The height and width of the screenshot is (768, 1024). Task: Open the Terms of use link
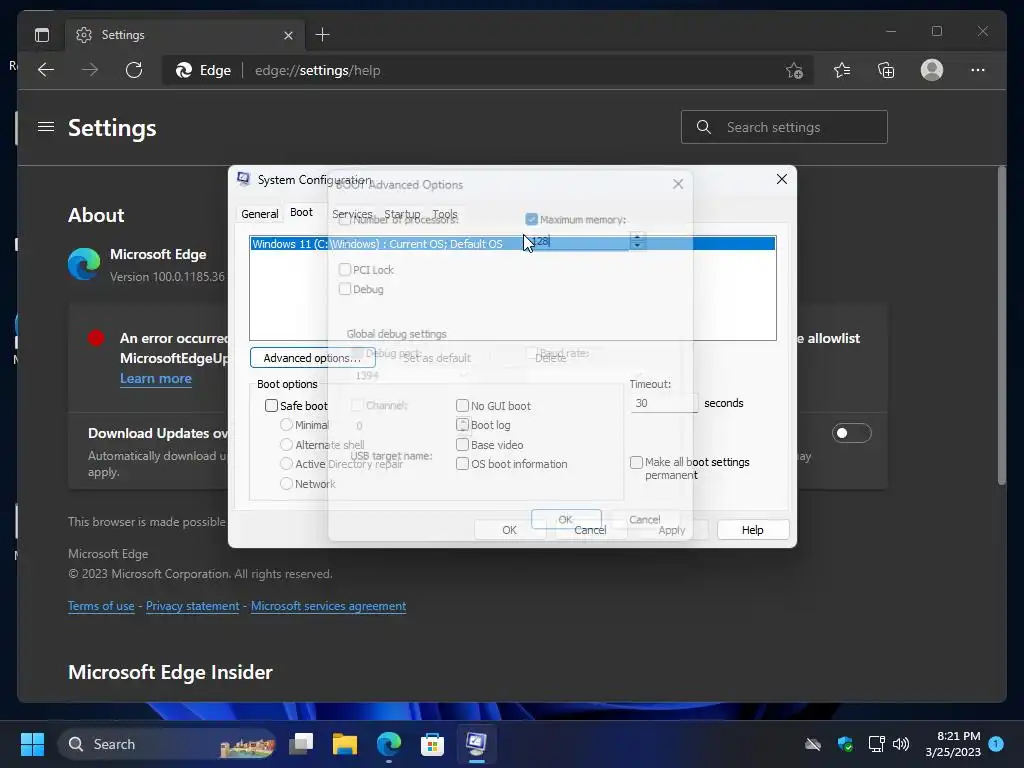(x=101, y=606)
